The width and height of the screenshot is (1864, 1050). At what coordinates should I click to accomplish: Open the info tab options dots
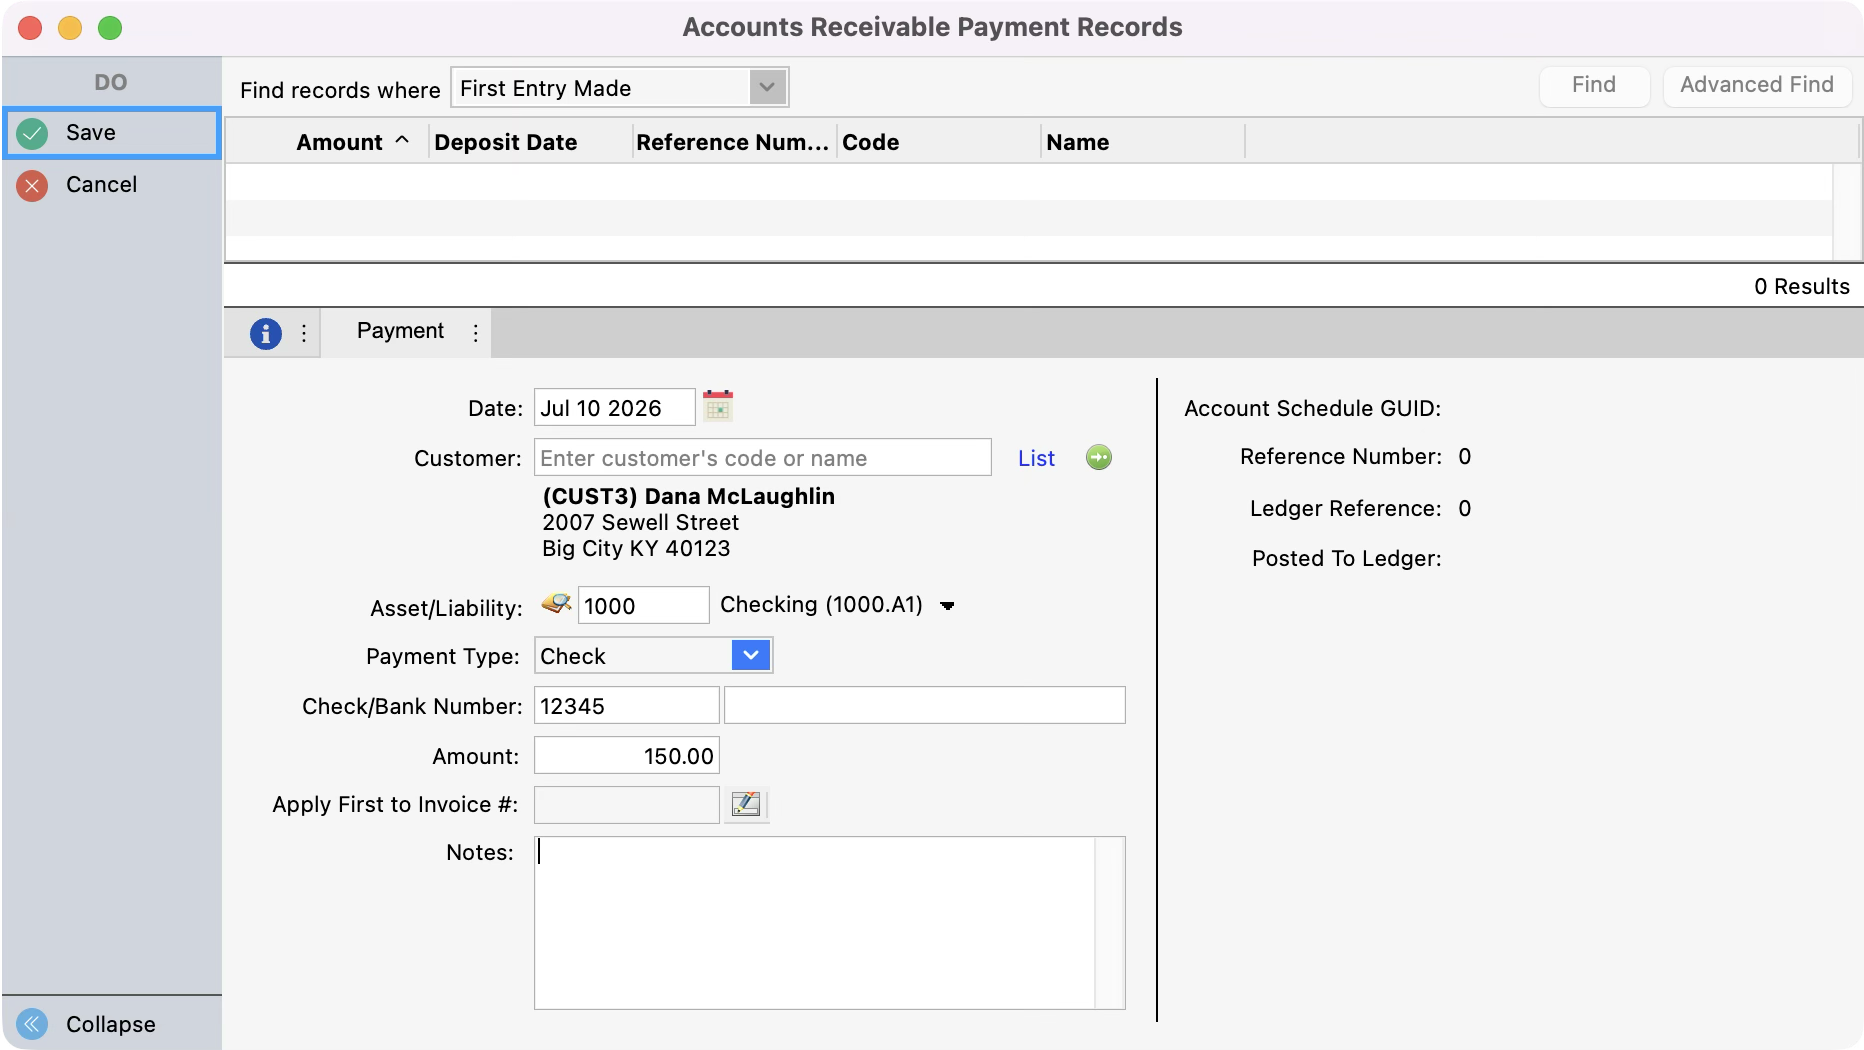pos(304,333)
